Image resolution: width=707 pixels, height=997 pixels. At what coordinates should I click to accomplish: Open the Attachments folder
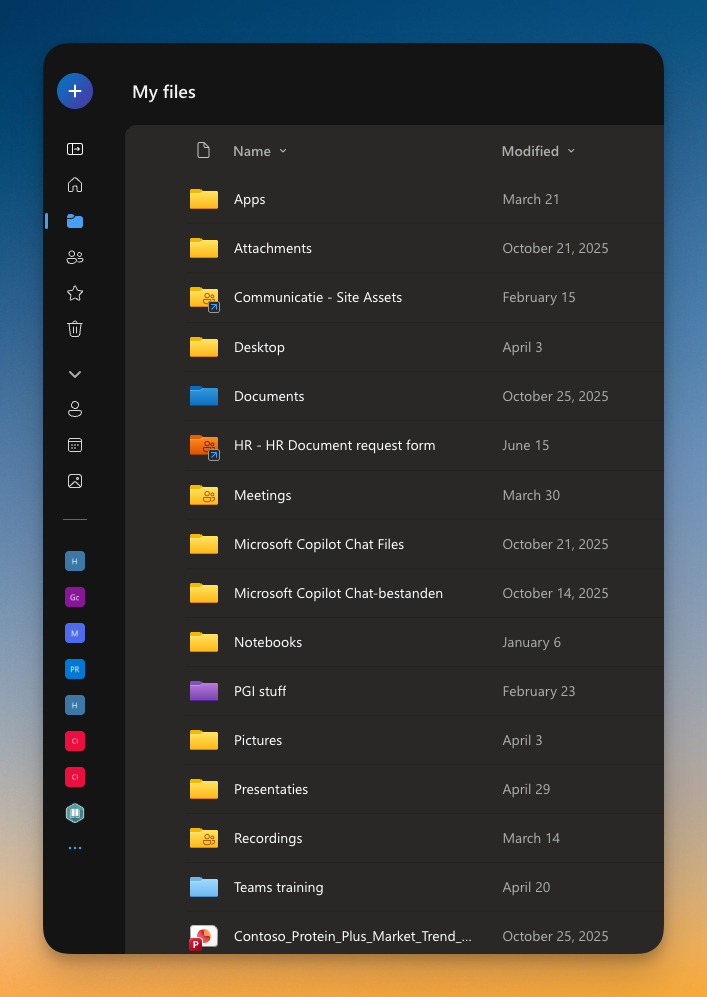point(273,248)
